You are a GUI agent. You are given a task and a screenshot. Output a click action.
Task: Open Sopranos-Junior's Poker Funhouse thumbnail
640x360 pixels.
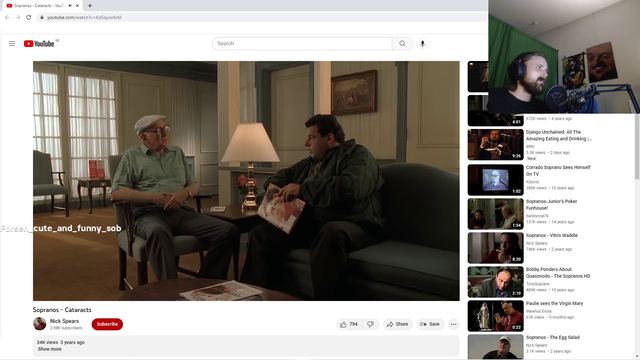point(495,214)
